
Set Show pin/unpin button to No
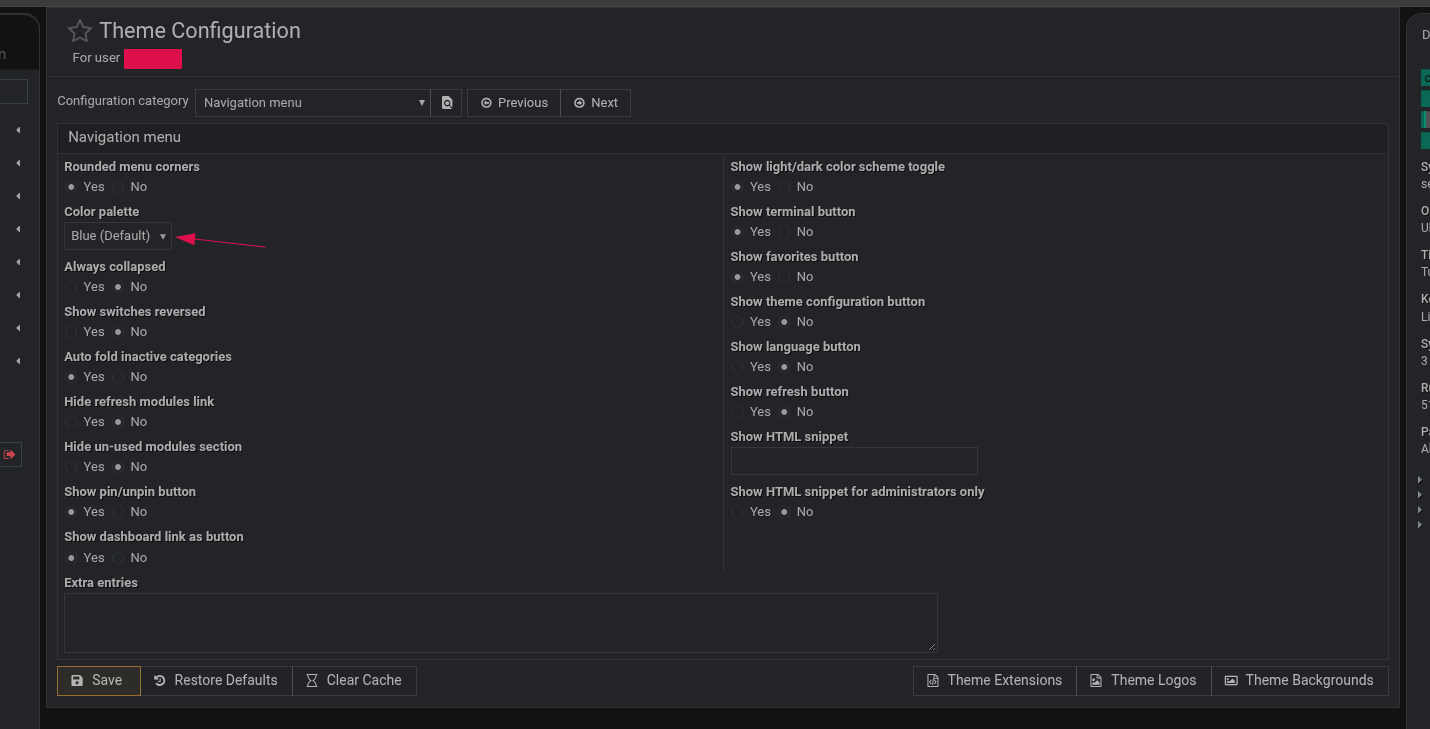click(x=118, y=512)
